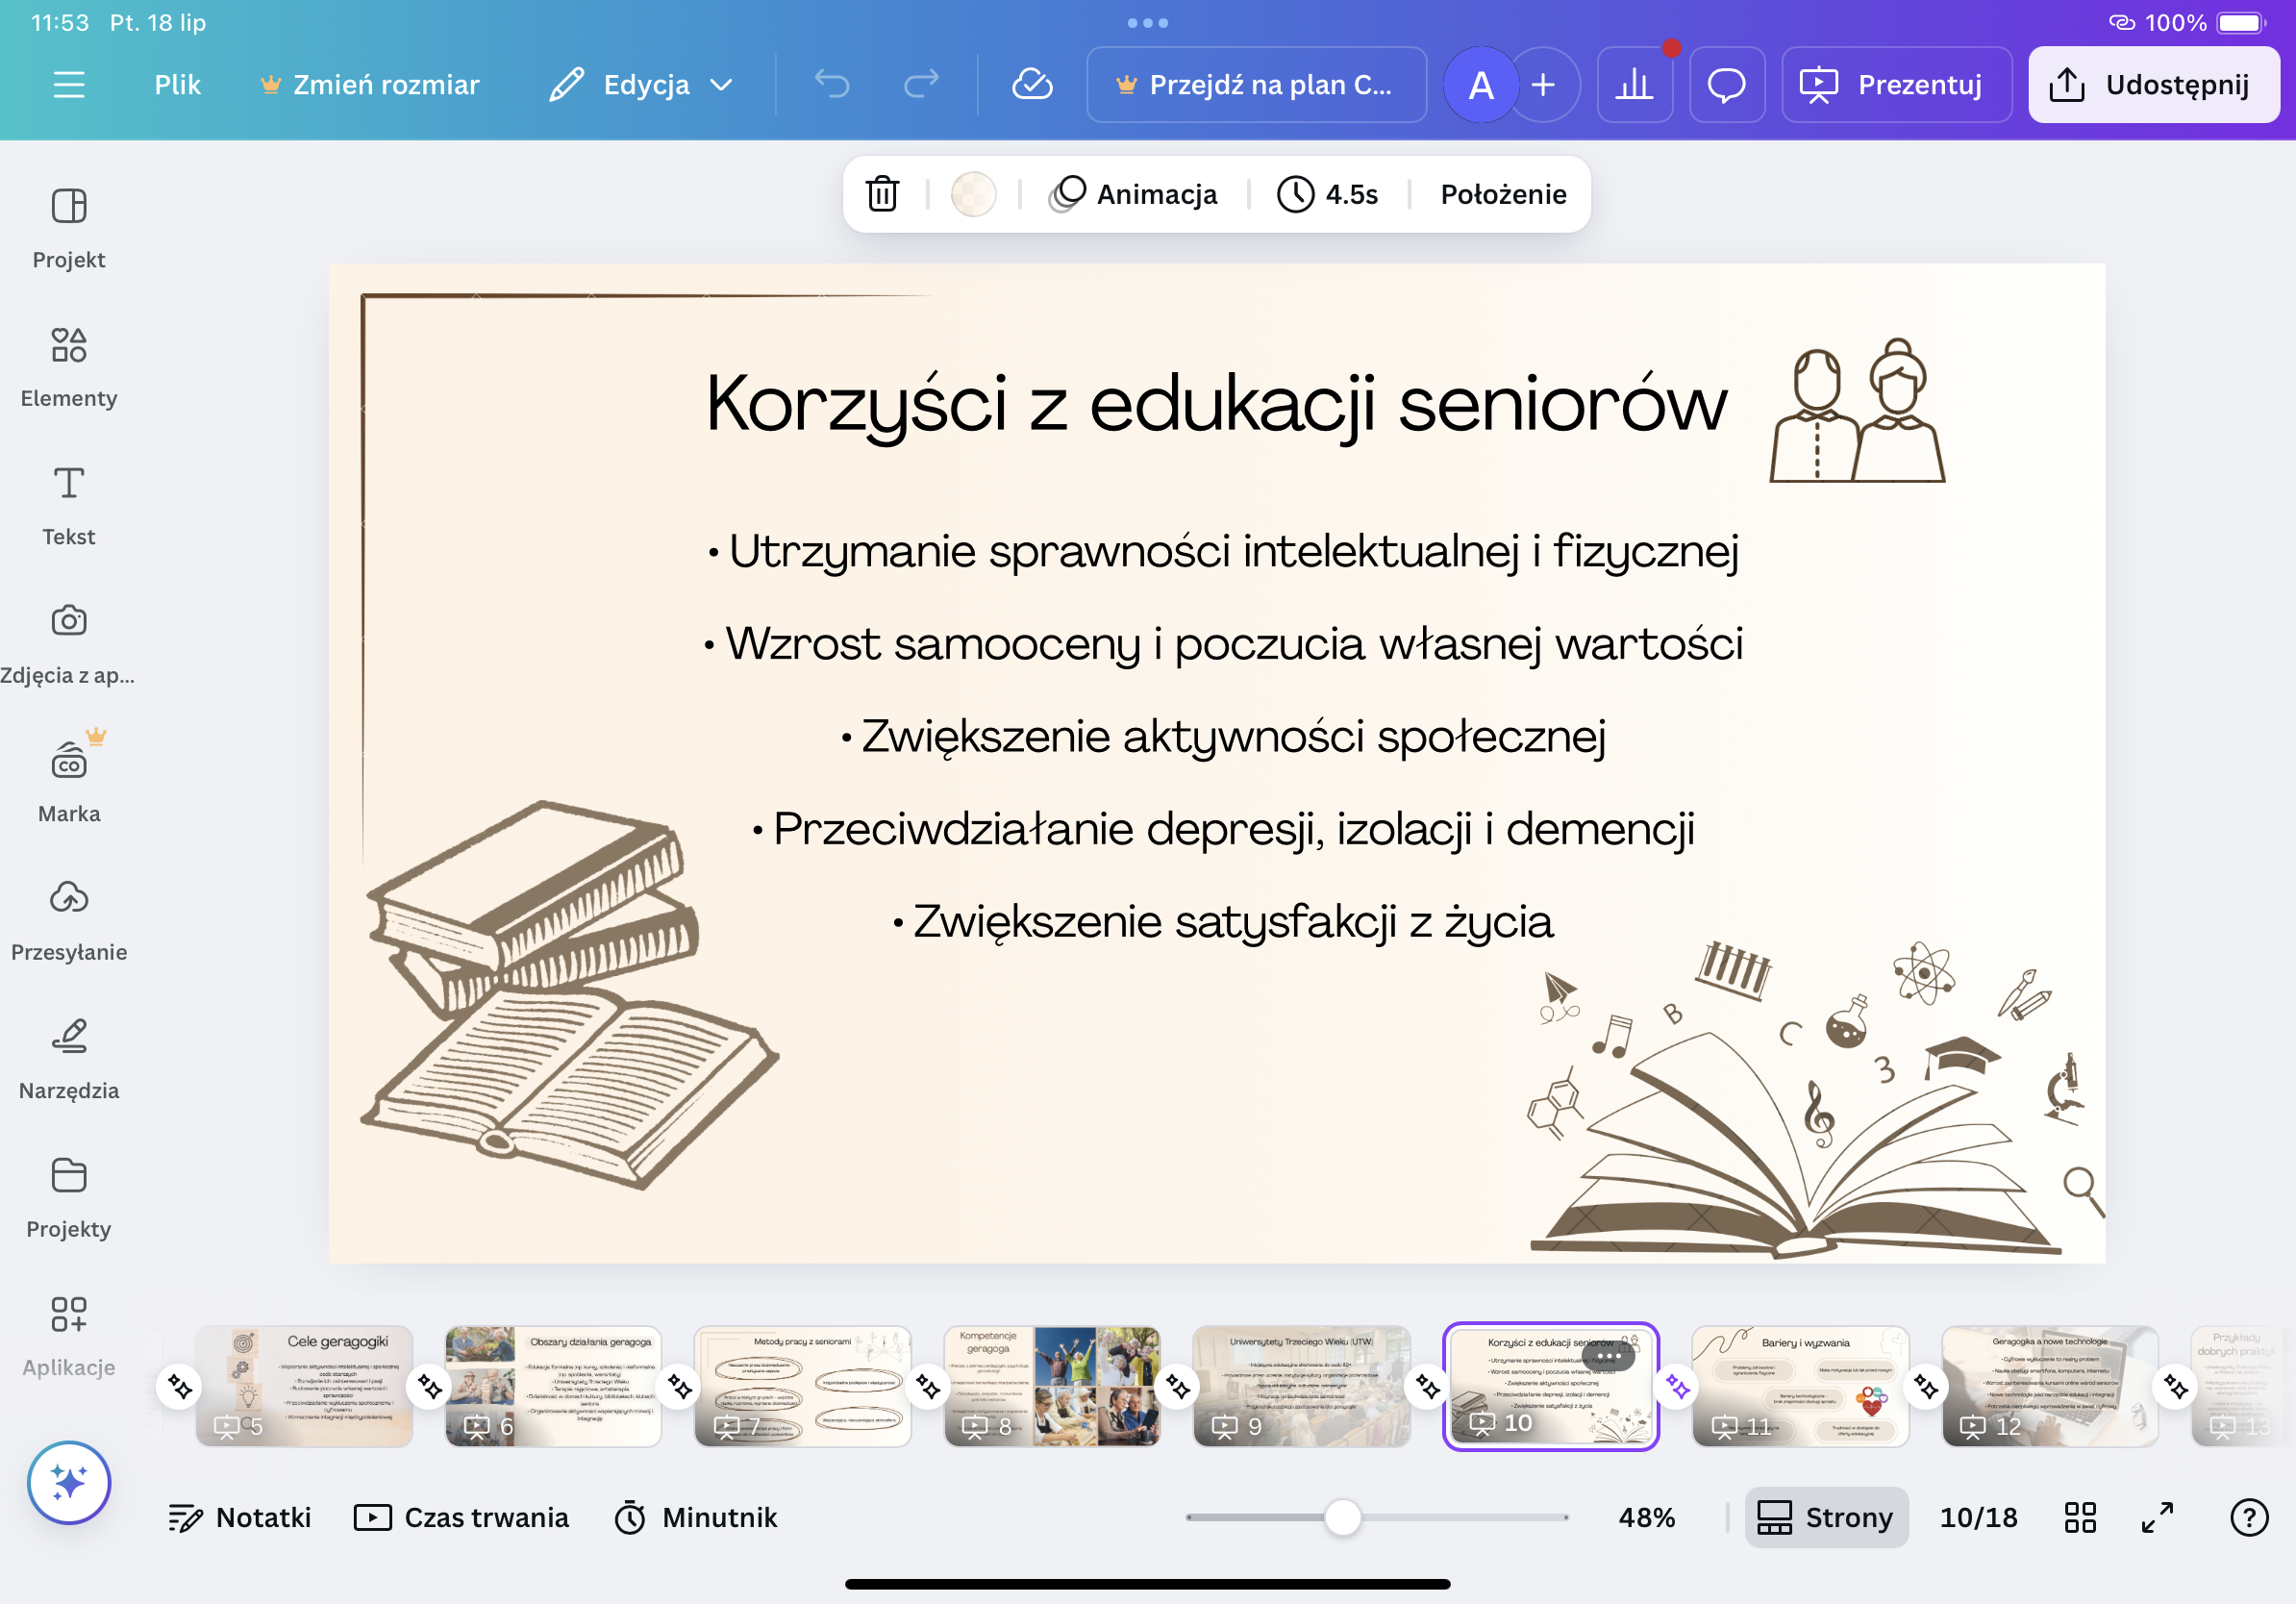Screen dimensions: 2296x1604
Task: Start presentation with Prezentuj
Action: 1896,85
